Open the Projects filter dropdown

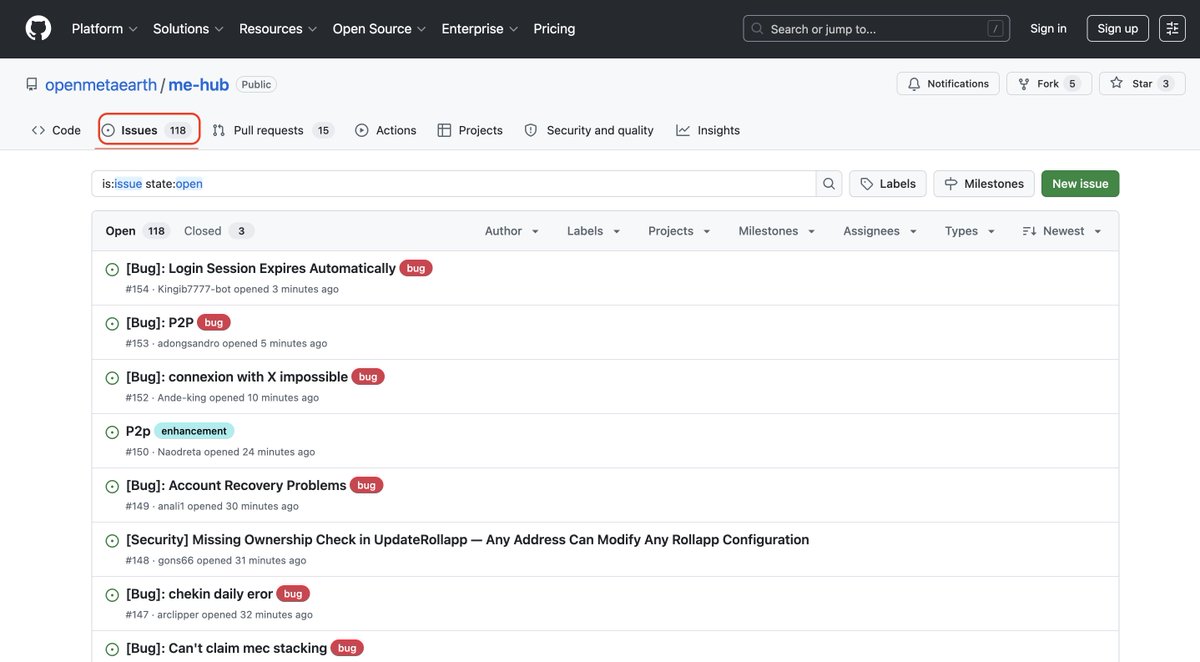click(680, 231)
